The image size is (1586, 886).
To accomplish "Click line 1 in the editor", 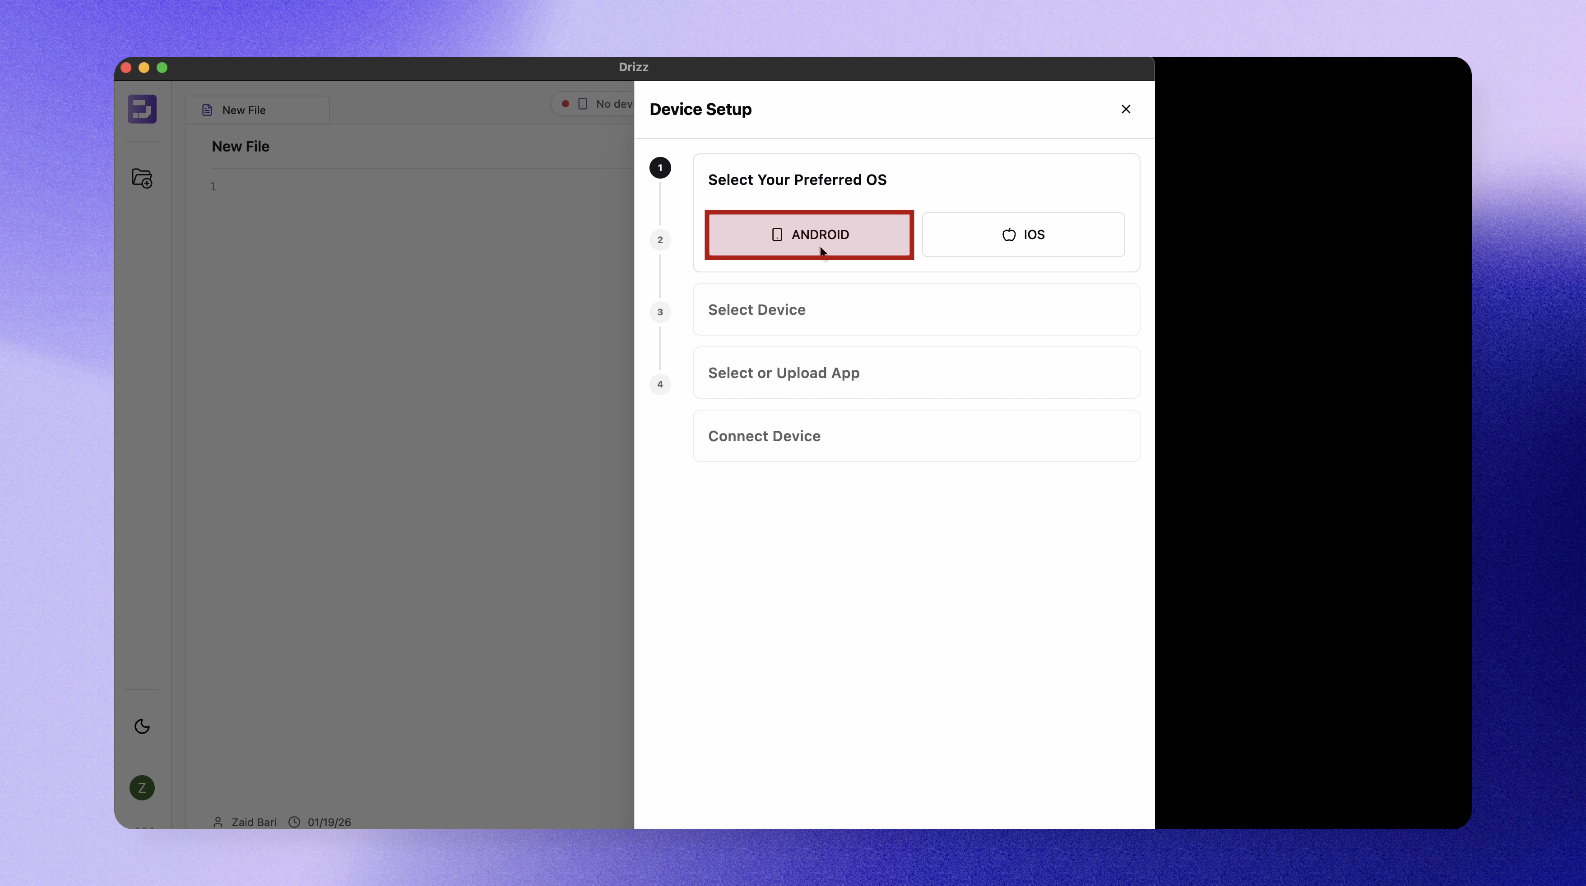I will (400, 187).
